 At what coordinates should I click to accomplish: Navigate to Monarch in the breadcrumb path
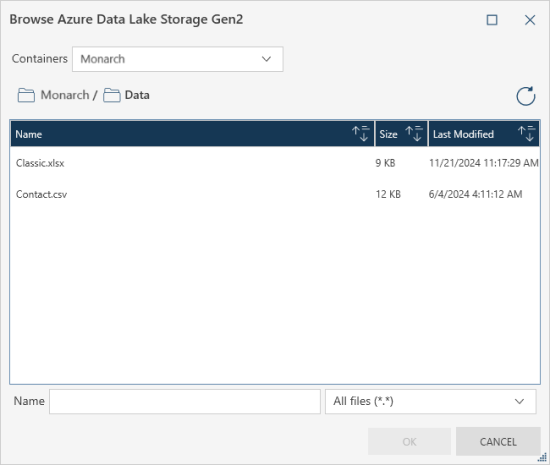point(65,95)
